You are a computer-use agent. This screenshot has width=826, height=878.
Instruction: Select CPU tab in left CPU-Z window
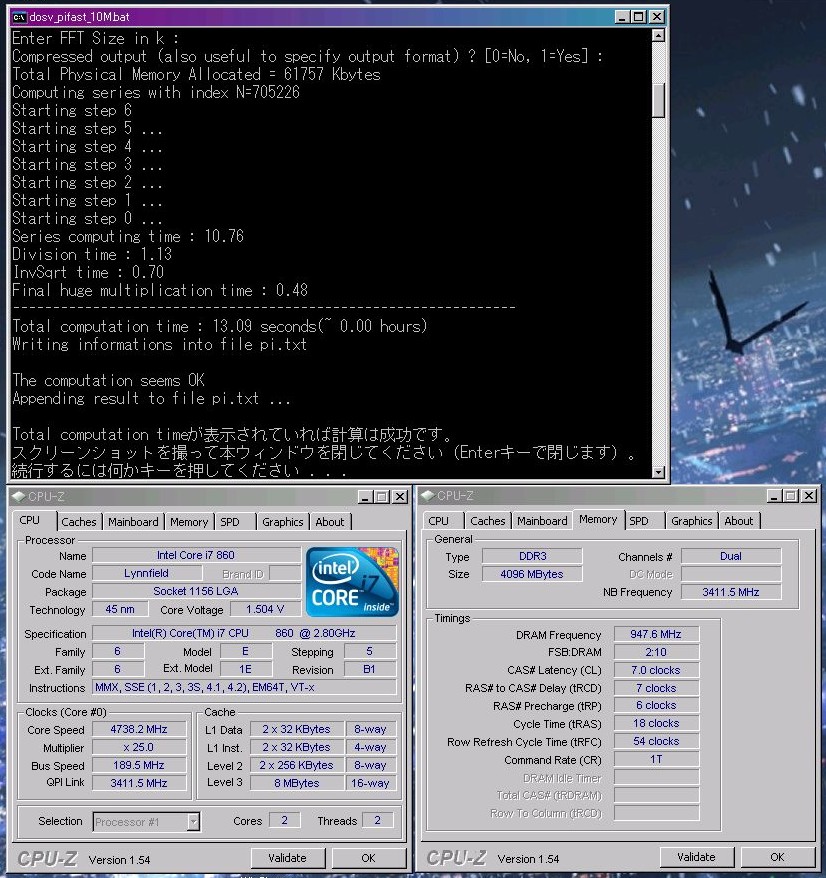point(30,520)
